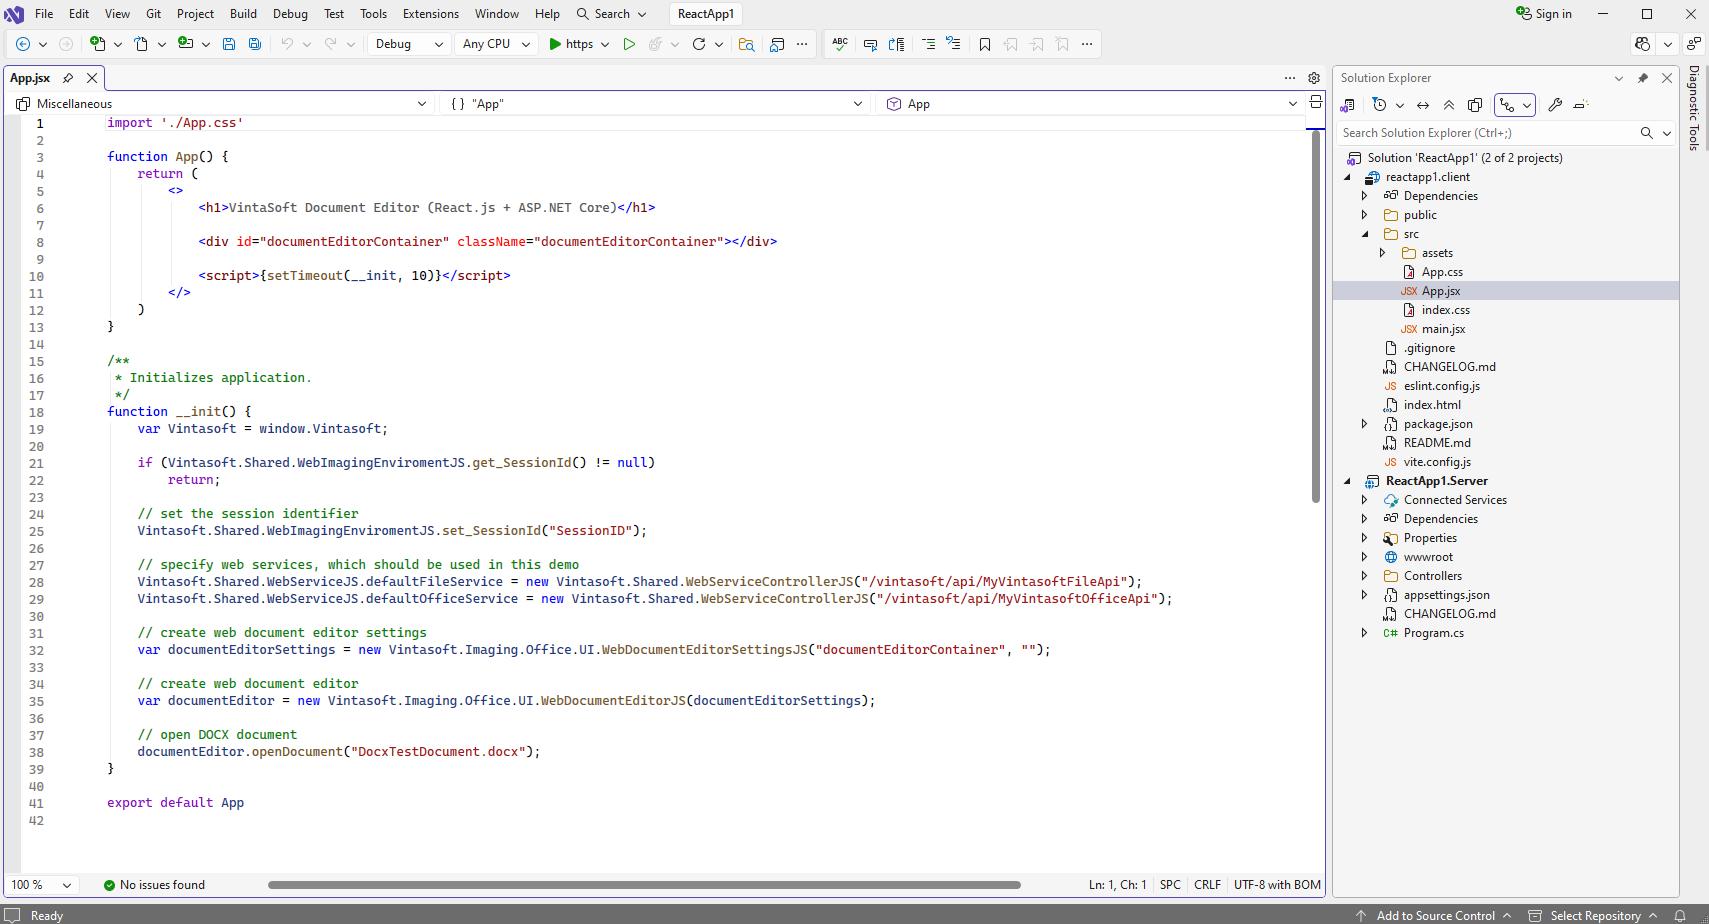Click the horizontal scrollbar in the editor

(644, 885)
